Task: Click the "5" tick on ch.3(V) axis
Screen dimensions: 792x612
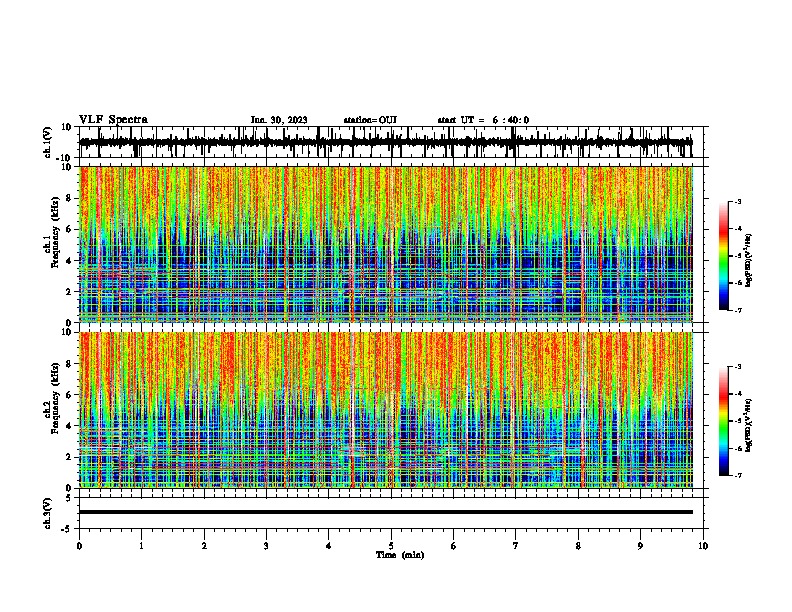Action: pyautogui.click(x=70, y=498)
